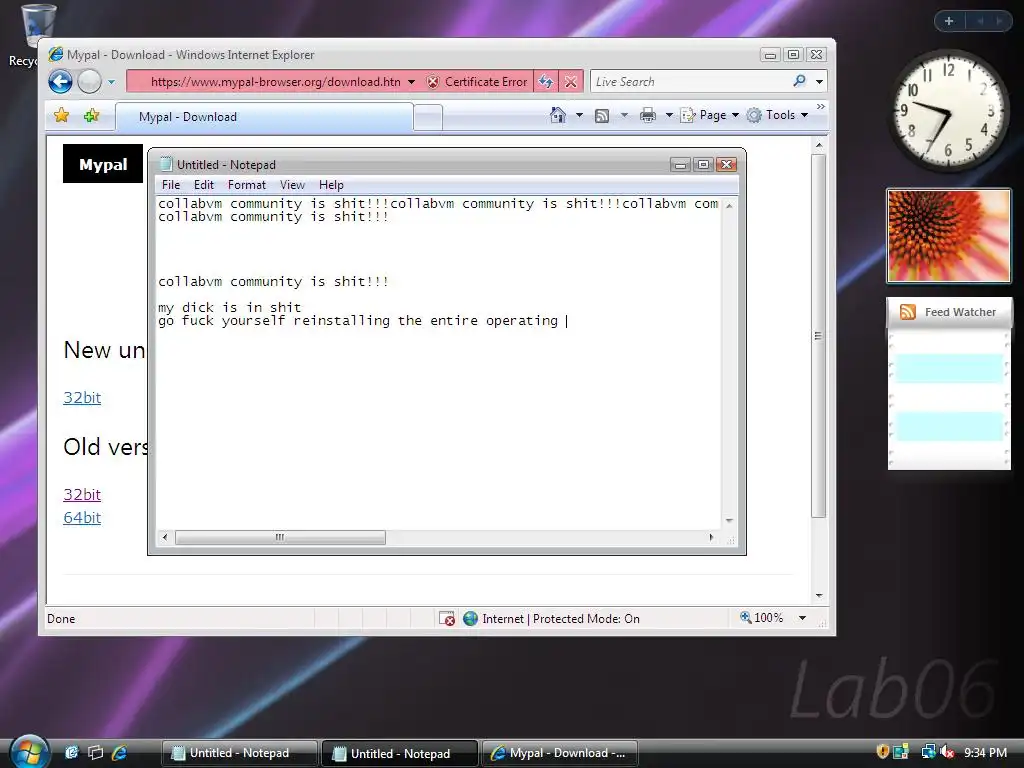
Task: Expand the feeds dropdown arrow
Action: click(624, 115)
